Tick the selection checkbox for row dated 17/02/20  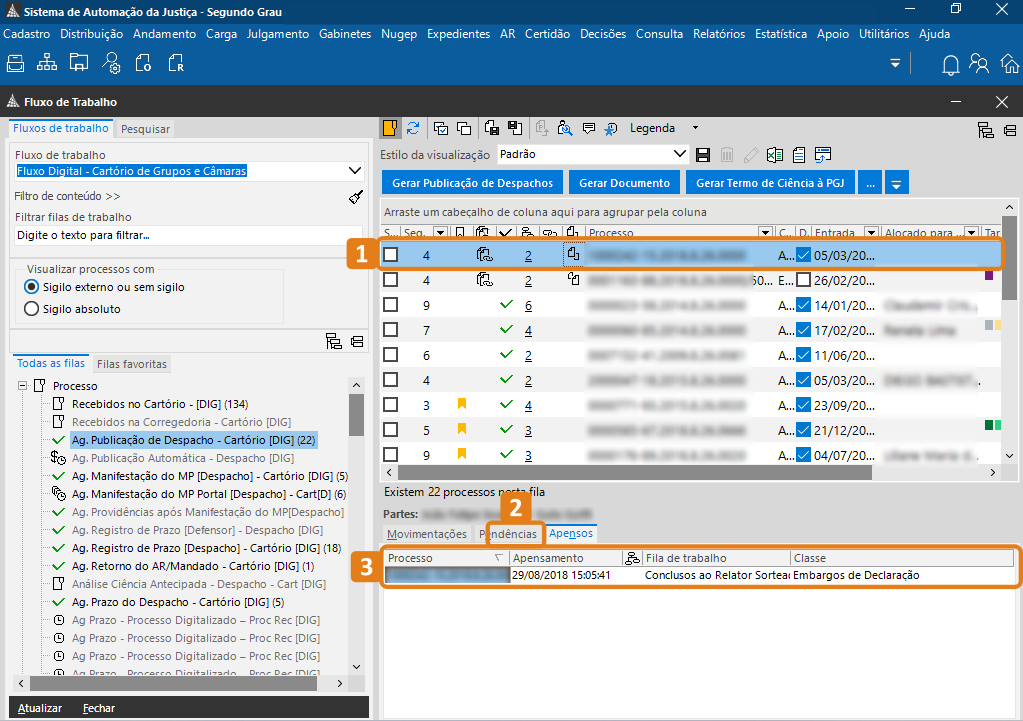(391, 330)
